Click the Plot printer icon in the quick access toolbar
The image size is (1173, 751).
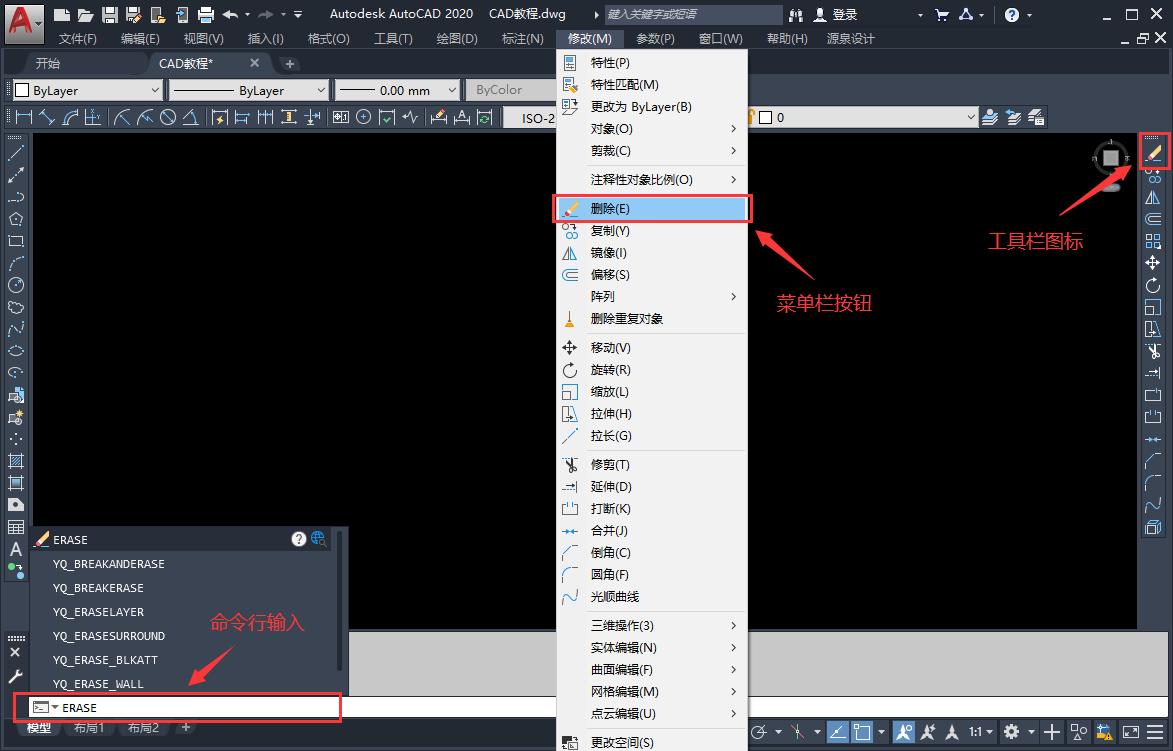point(206,14)
